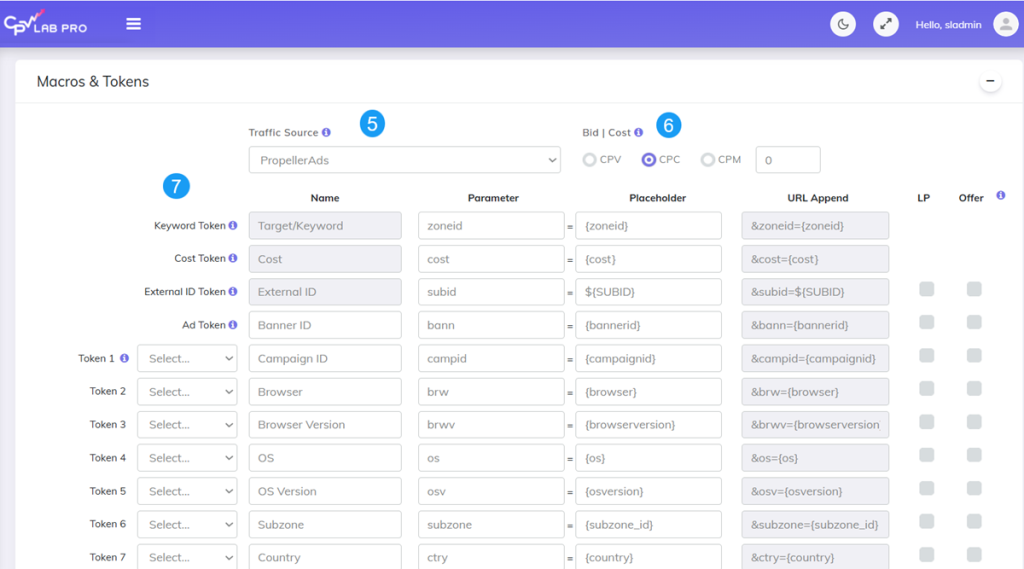The image size is (1024, 569).
Task: Click the {subzone_id} placeholder field
Action: click(648, 525)
